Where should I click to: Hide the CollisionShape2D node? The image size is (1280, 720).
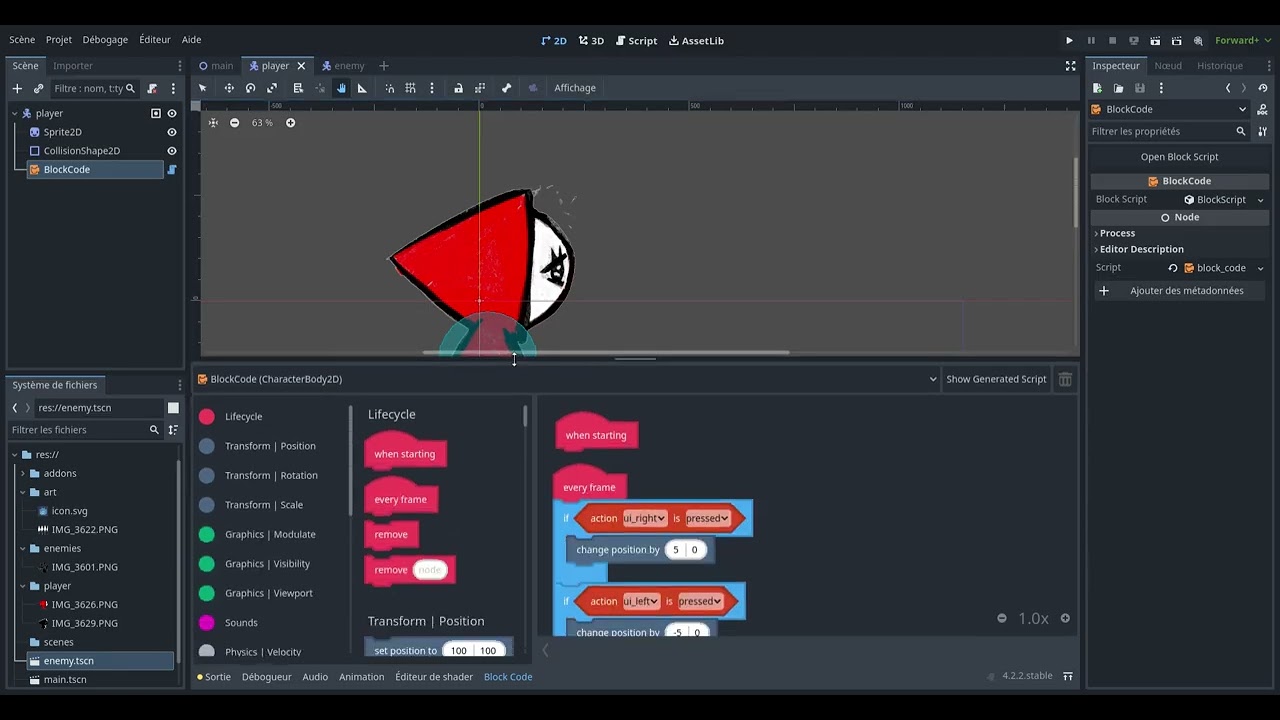click(171, 151)
